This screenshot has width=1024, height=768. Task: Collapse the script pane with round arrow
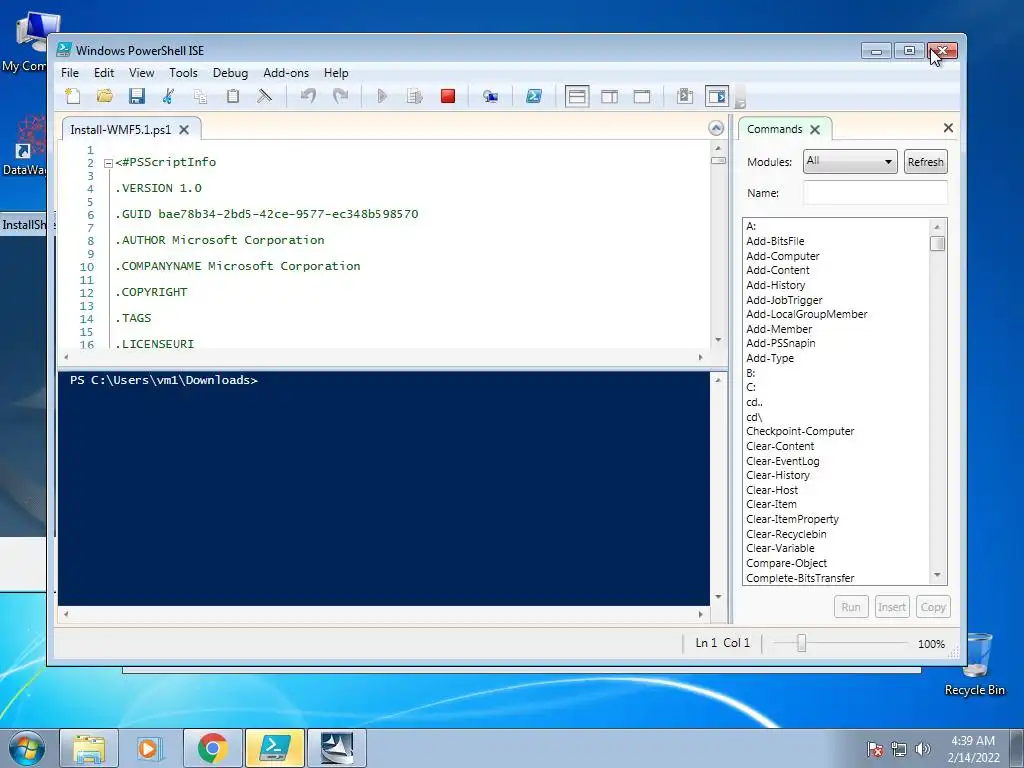pyautogui.click(x=716, y=128)
